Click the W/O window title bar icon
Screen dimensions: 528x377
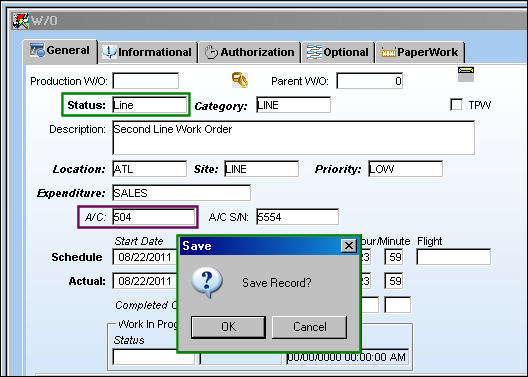pos(20,21)
